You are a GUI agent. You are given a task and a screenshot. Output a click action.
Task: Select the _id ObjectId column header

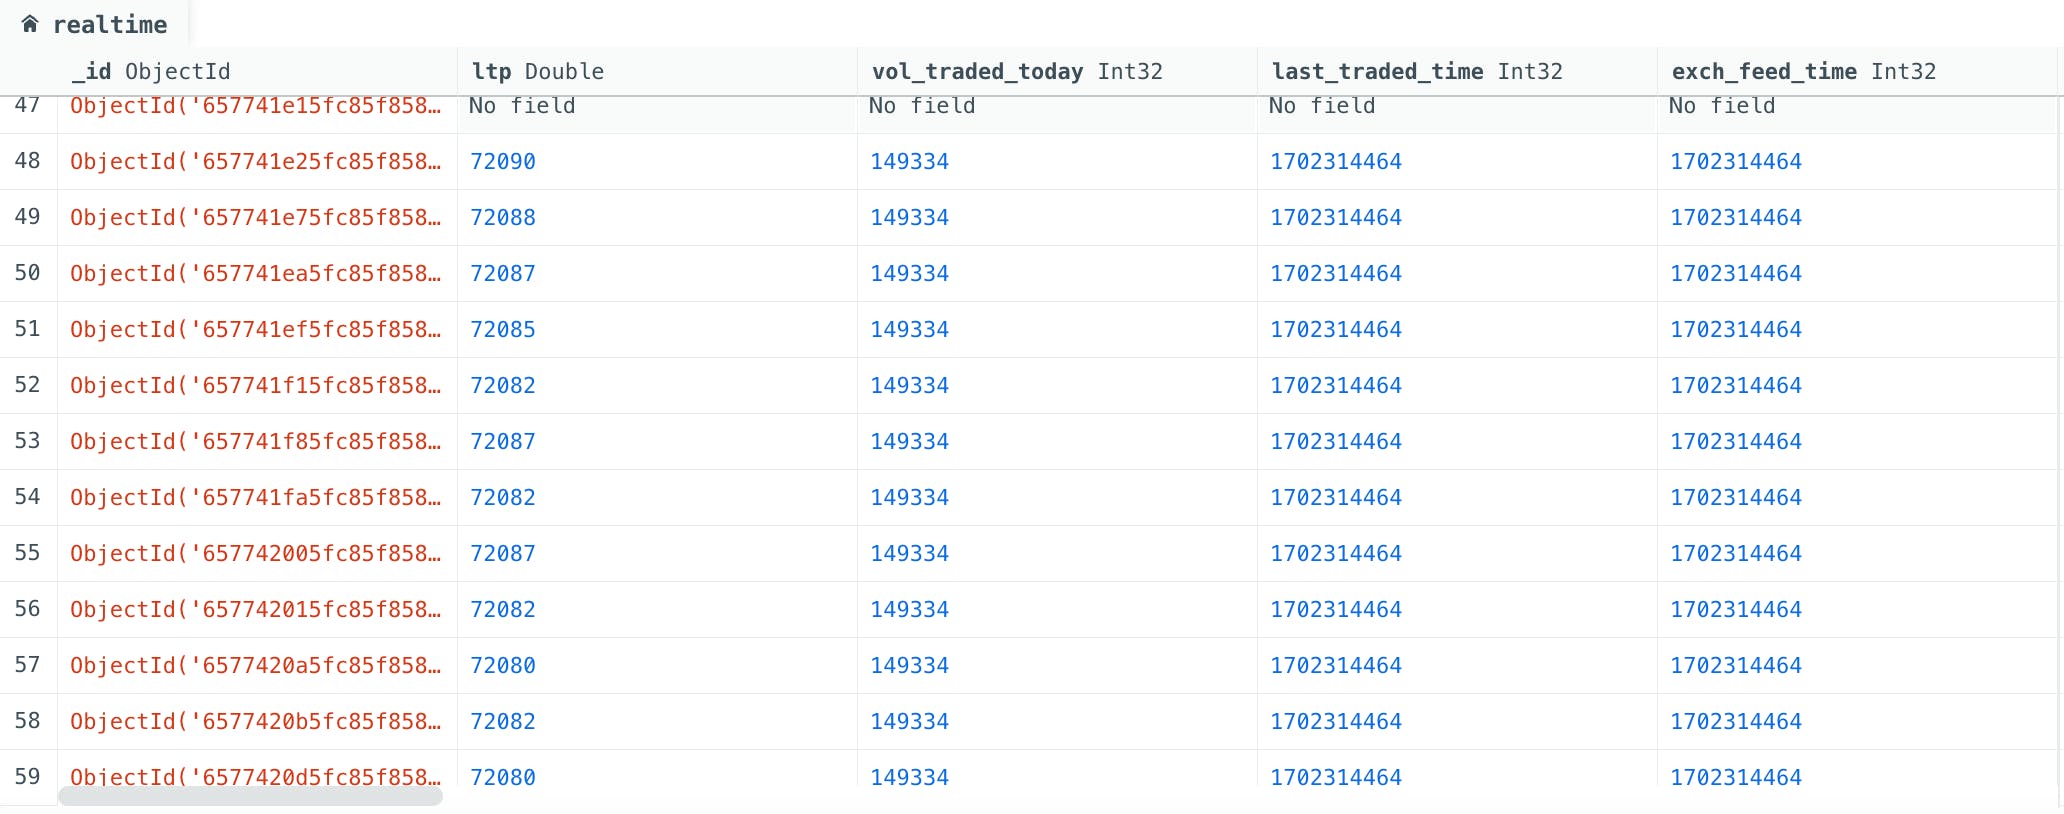pos(151,71)
